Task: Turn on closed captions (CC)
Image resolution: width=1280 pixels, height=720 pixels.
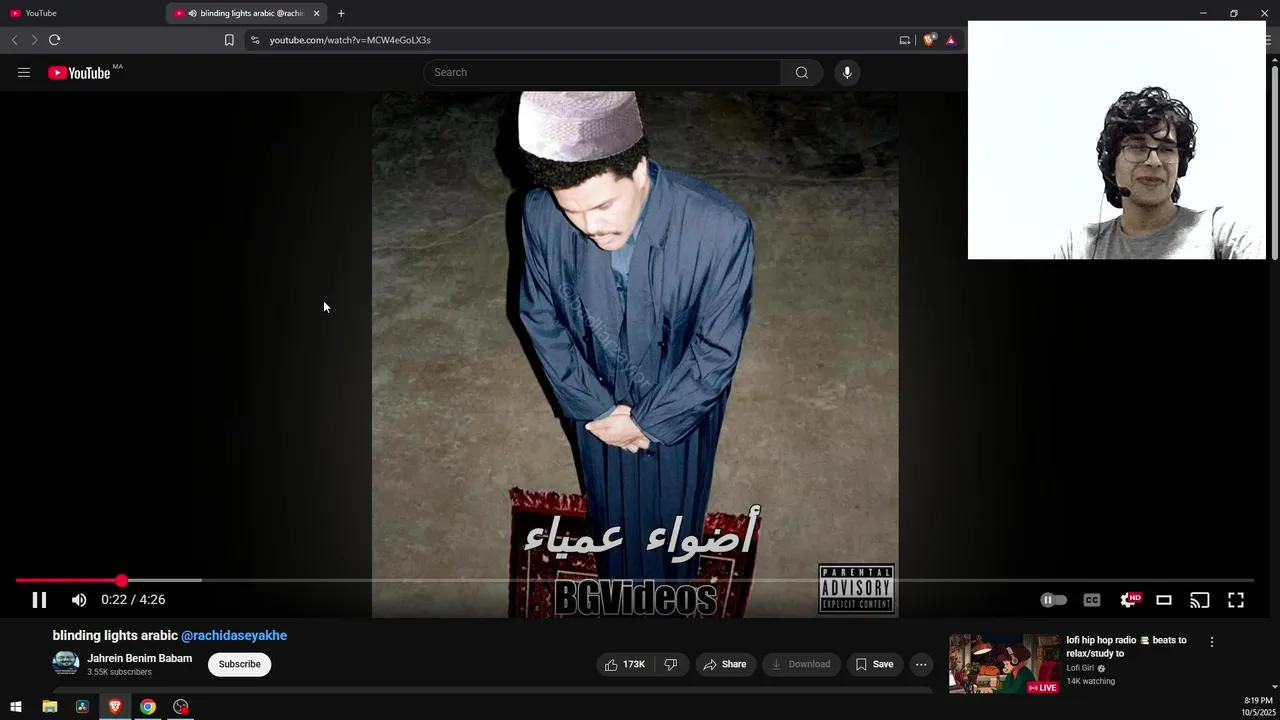Action: 1092,600
